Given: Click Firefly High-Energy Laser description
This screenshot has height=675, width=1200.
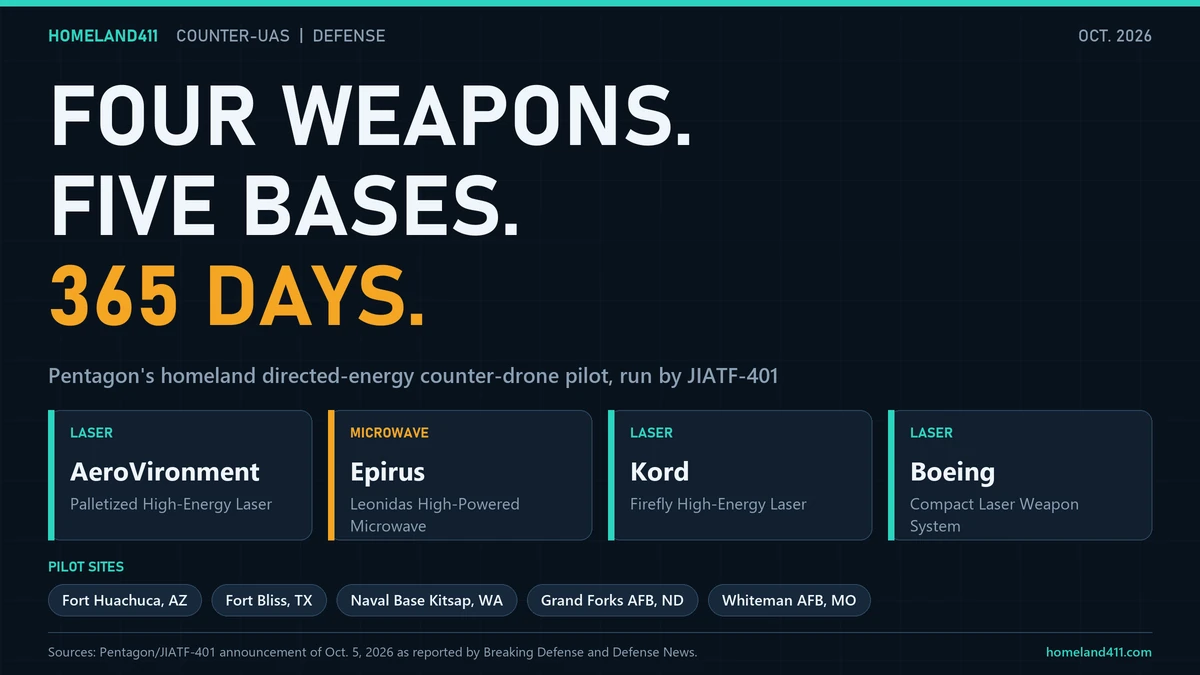Looking at the screenshot, I should 718,504.
